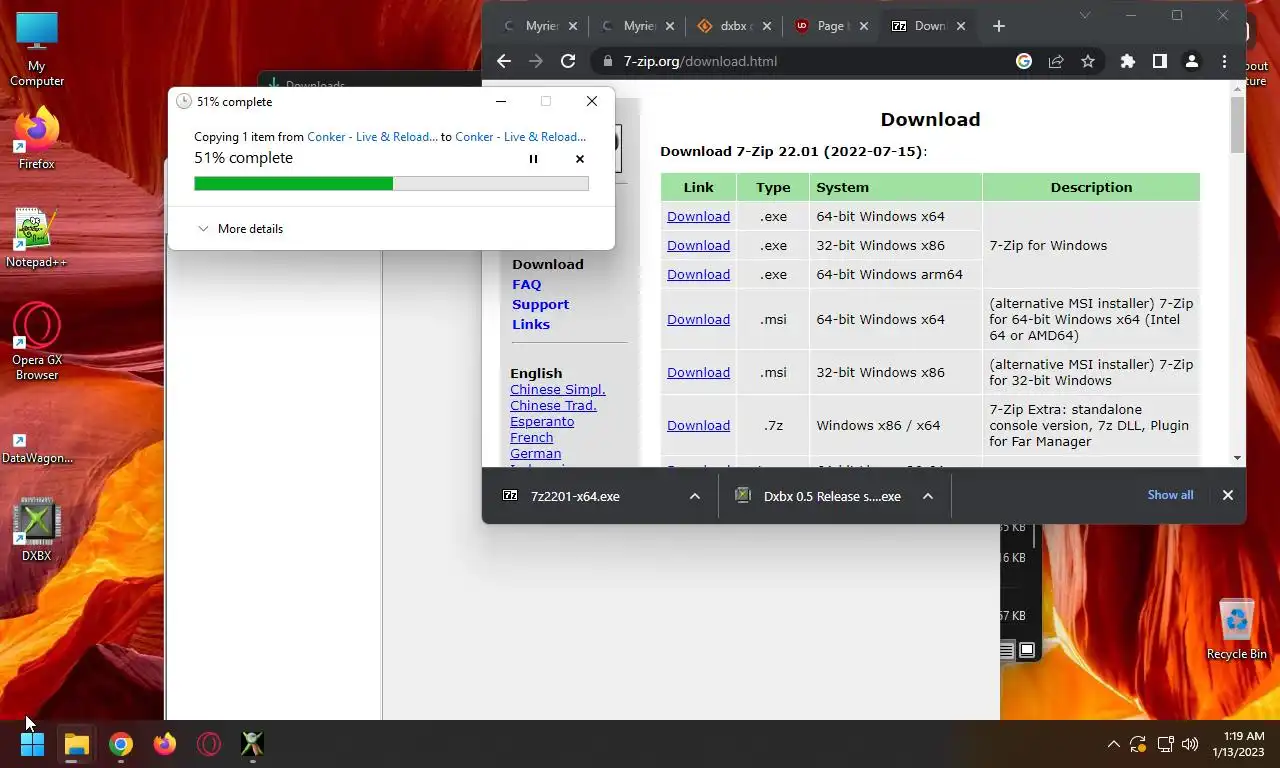Download the 32-bit Windows x86 .msi
The image size is (1280, 768).
point(698,372)
